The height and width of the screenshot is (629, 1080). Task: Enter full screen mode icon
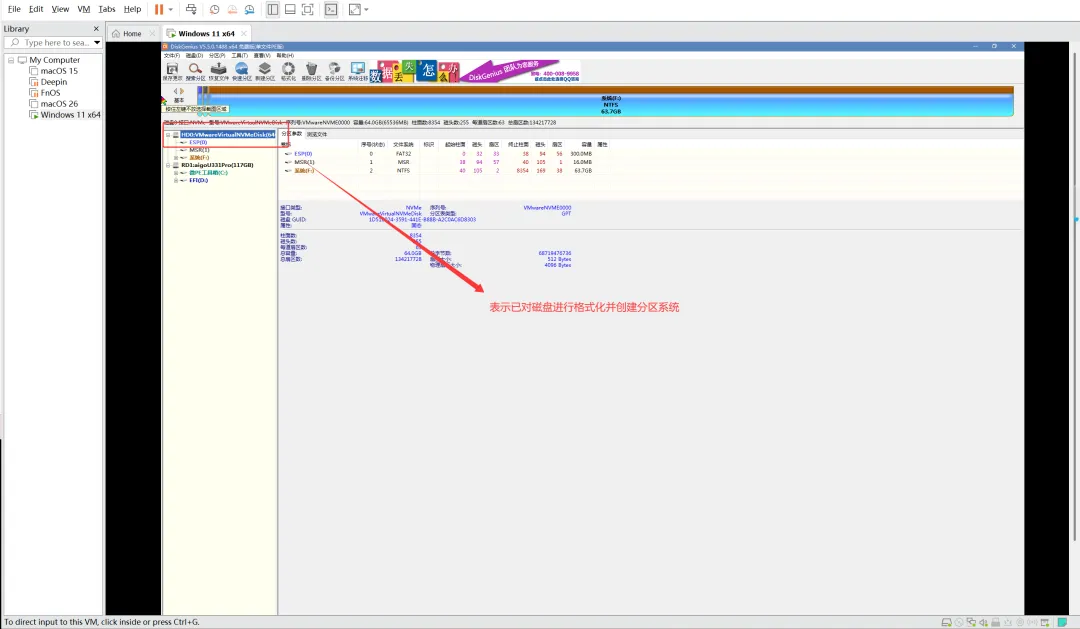(308, 10)
